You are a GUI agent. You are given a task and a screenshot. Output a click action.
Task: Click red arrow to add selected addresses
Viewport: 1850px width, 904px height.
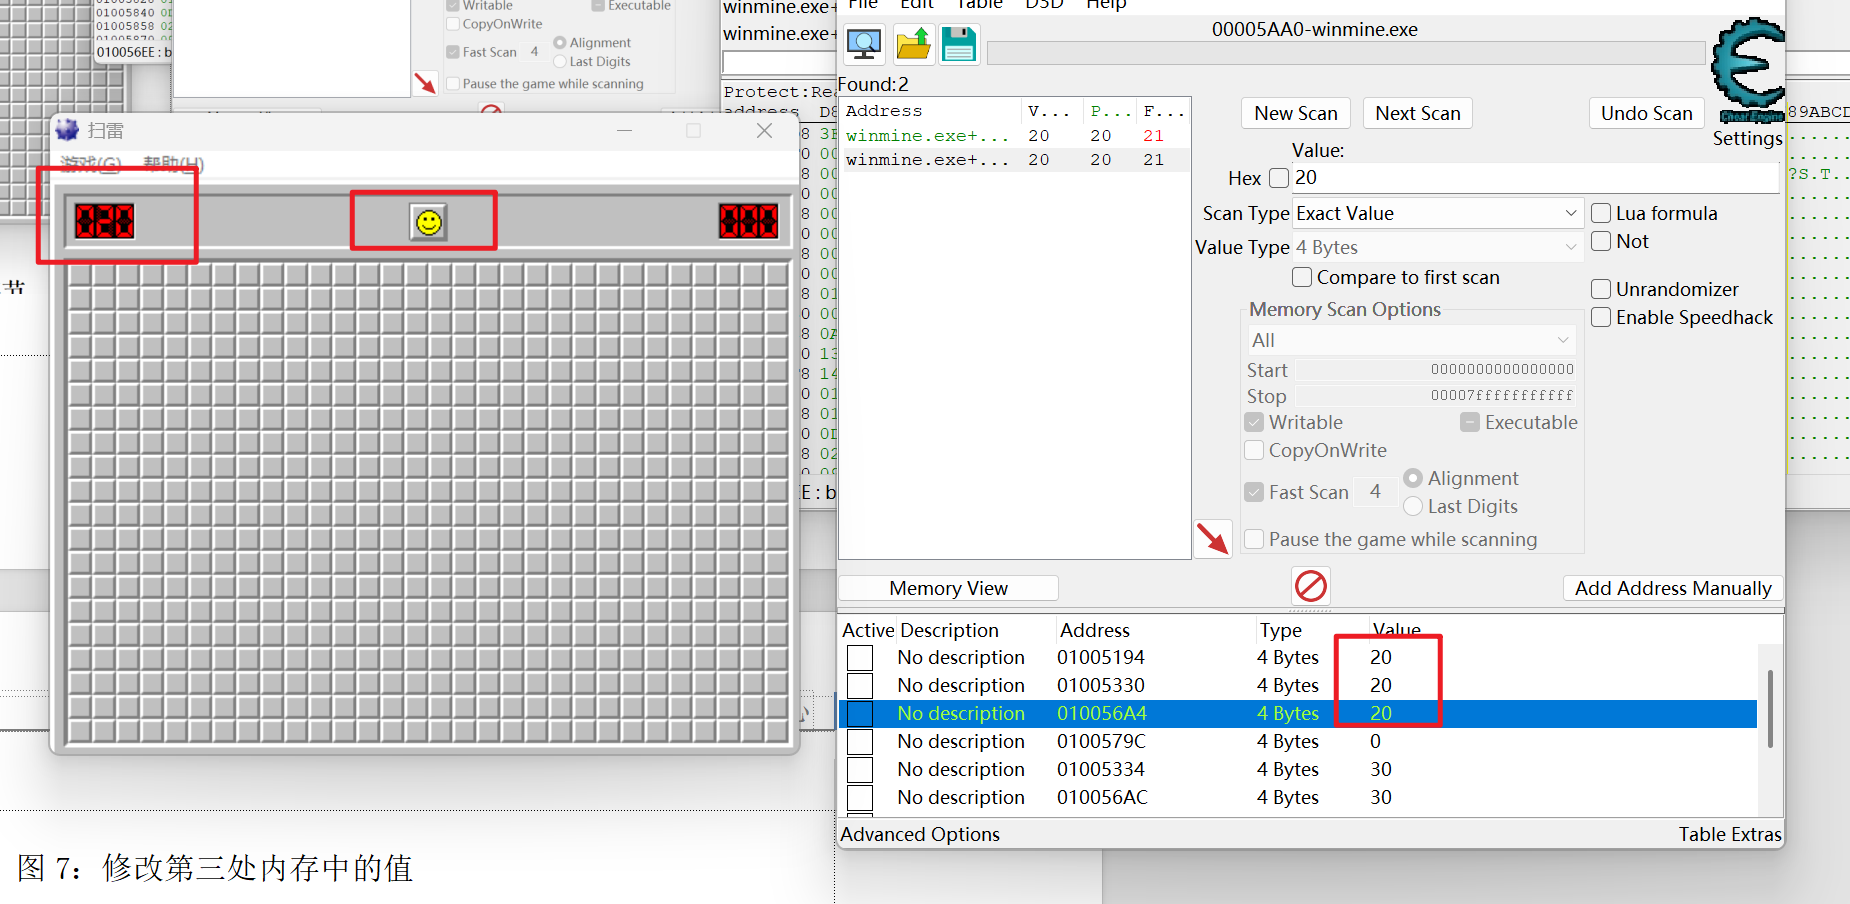pos(1213,539)
